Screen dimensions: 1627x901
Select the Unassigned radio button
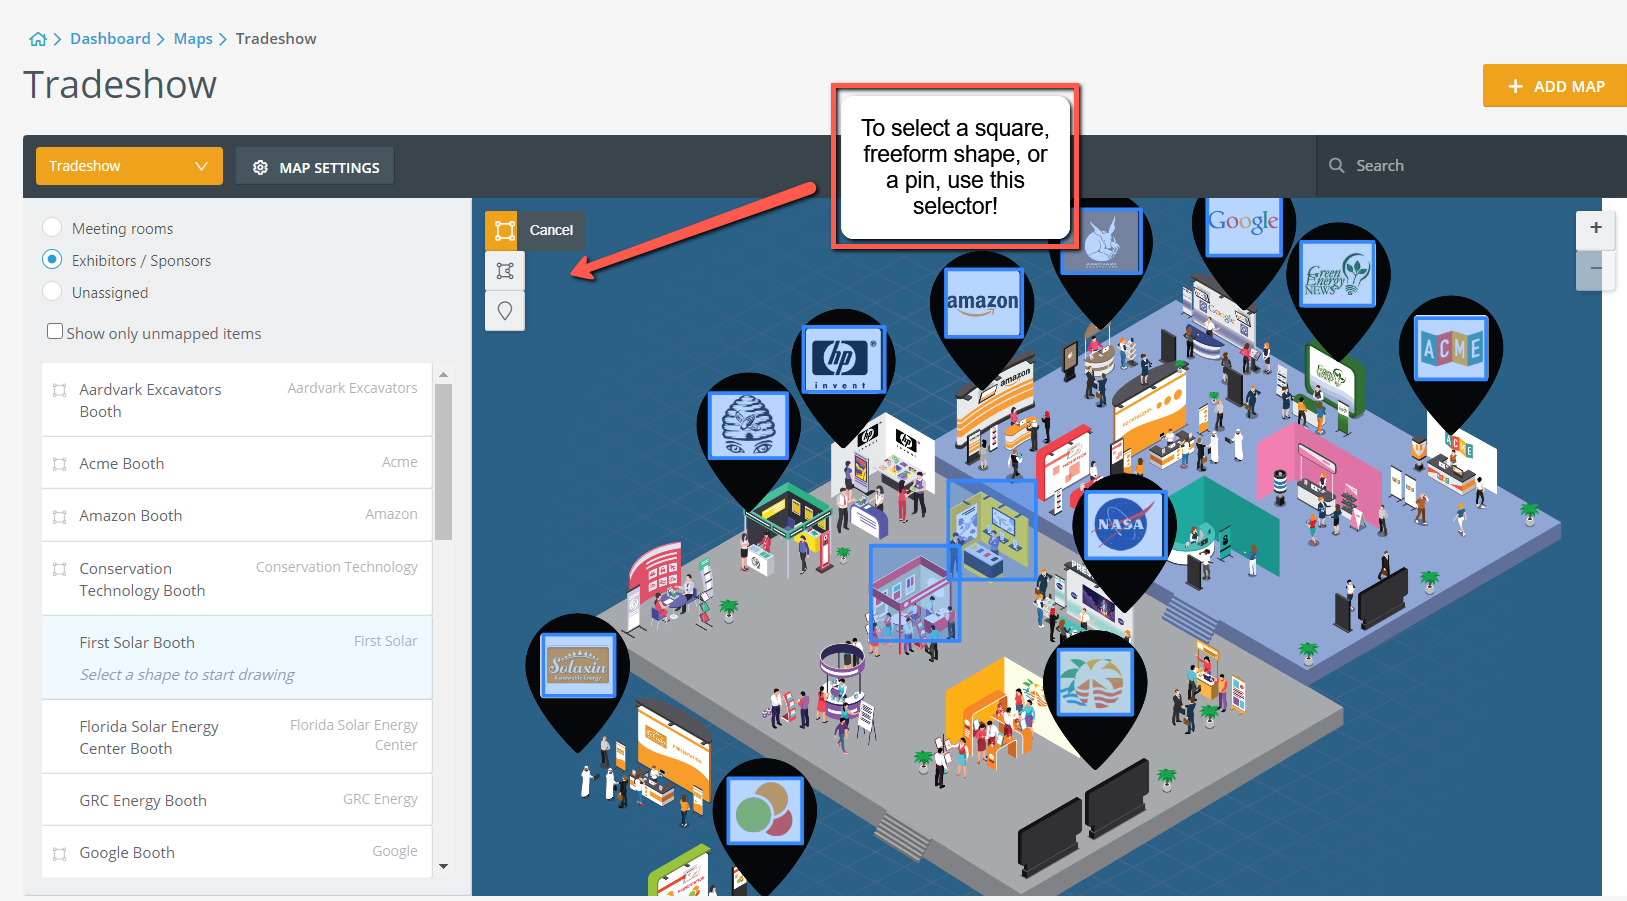(53, 292)
